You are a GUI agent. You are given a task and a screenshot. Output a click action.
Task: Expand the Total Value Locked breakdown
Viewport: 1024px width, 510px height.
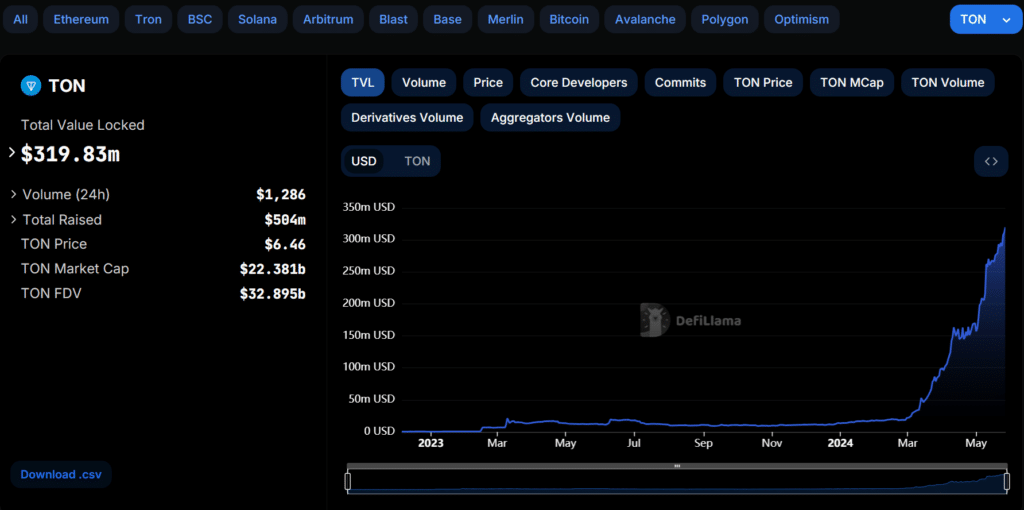pos(12,153)
